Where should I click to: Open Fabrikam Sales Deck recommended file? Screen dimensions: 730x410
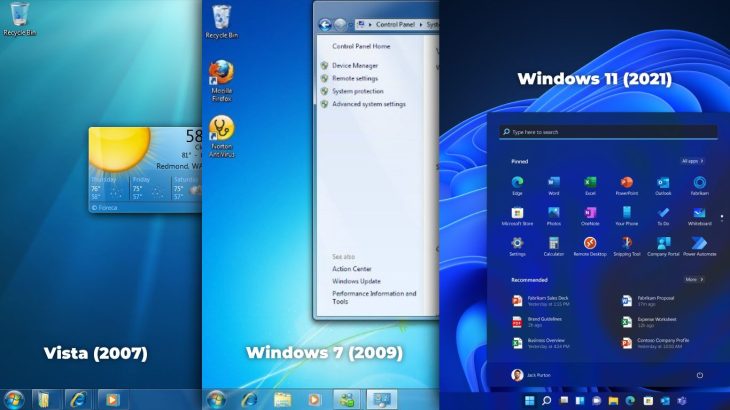[x=546, y=300]
